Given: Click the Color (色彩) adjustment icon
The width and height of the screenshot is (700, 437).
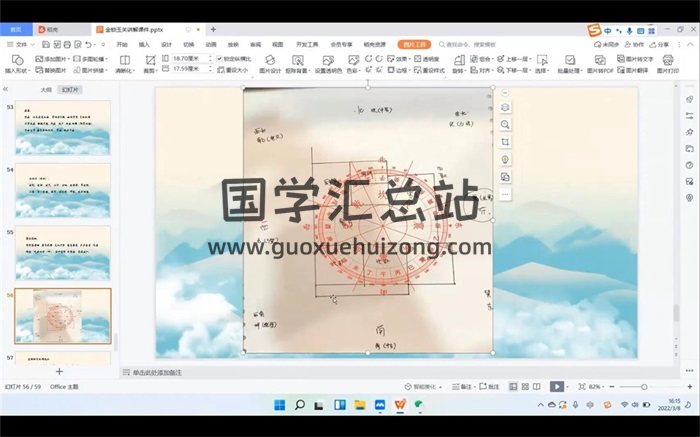Looking at the screenshot, I should click(x=353, y=64).
